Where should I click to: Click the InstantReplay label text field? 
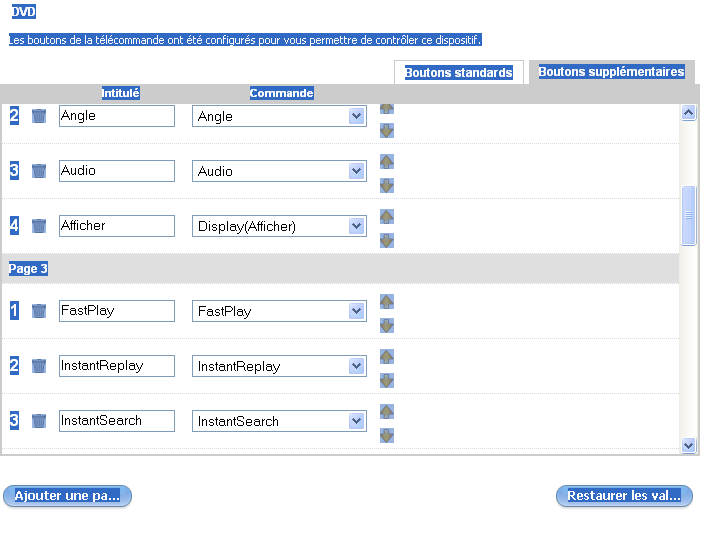coord(117,366)
